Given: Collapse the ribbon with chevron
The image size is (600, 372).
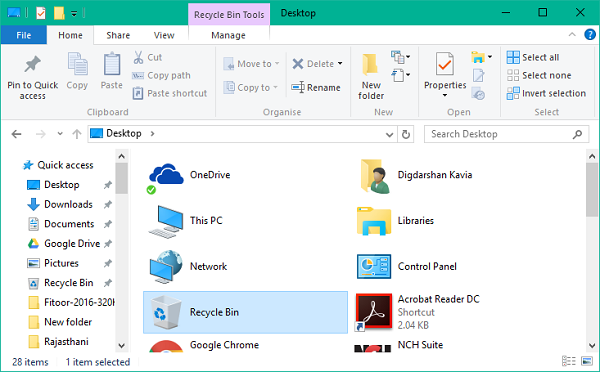Looking at the screenshot, I should [x=572, y=34].
